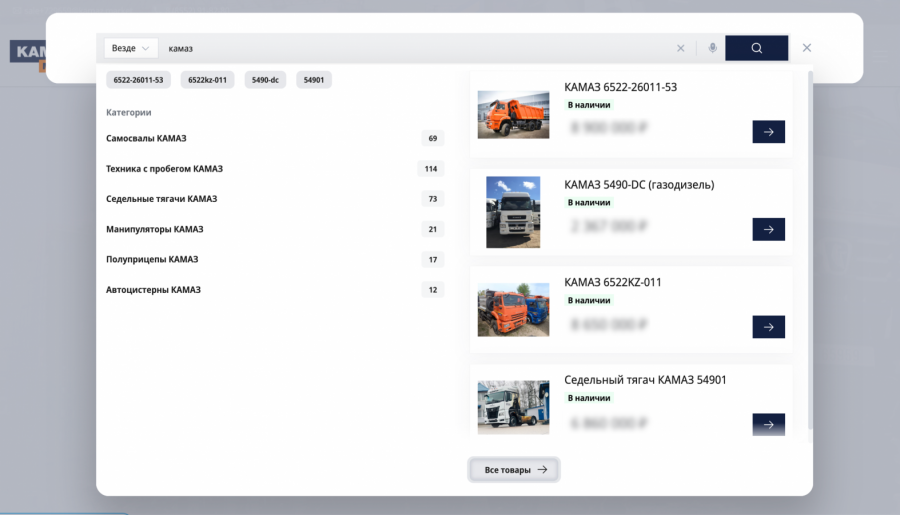
Task: Expand the Везде search scope dropdown
Action: coord(131,48)
